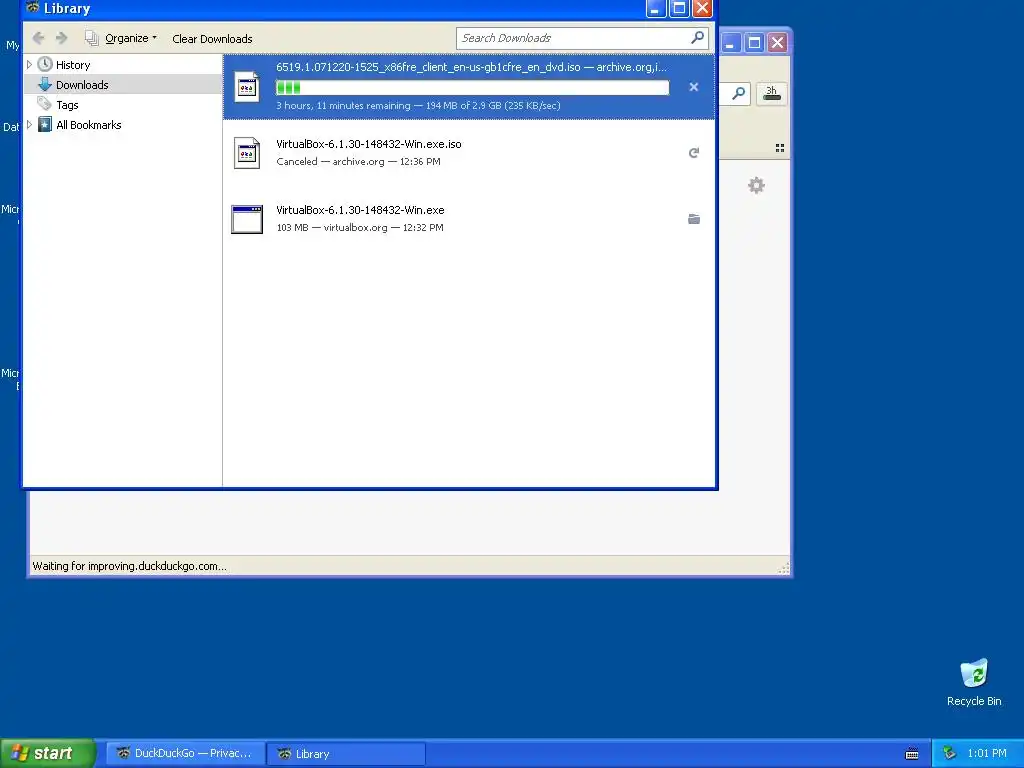Click the Library taskbar button
This screenshot has width=1024, height=768.
pyautogui.click(x=346, y=753)
